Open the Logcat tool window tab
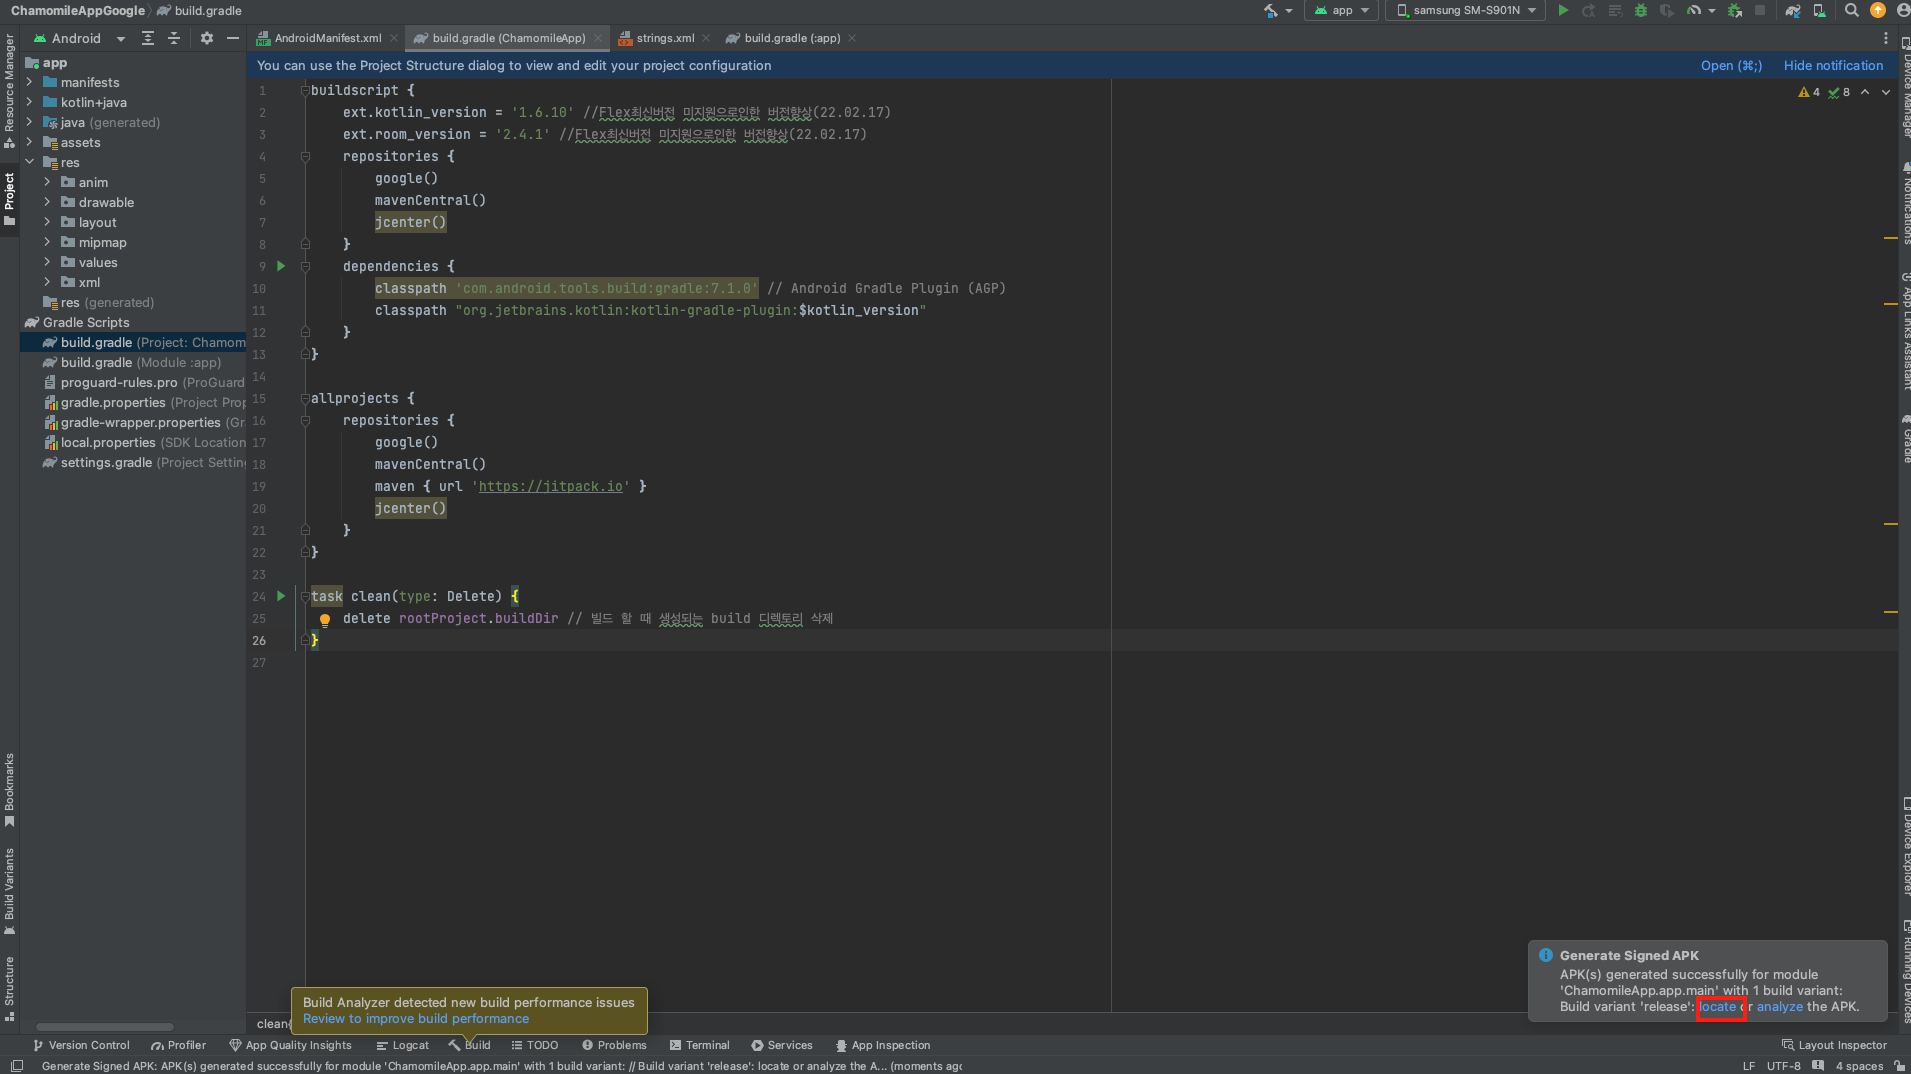 point(403,1045)
